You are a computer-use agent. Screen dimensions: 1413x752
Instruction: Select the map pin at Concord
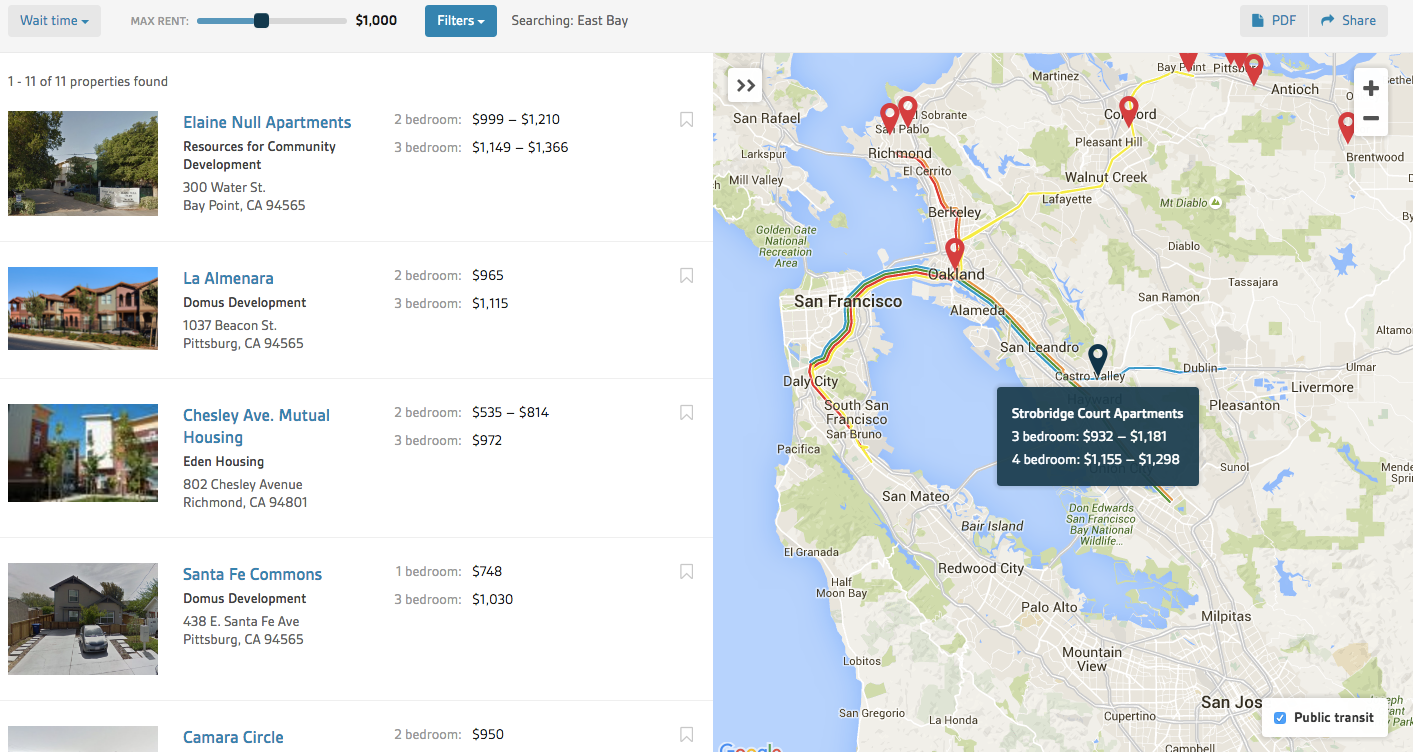(x=1129, y=110)
